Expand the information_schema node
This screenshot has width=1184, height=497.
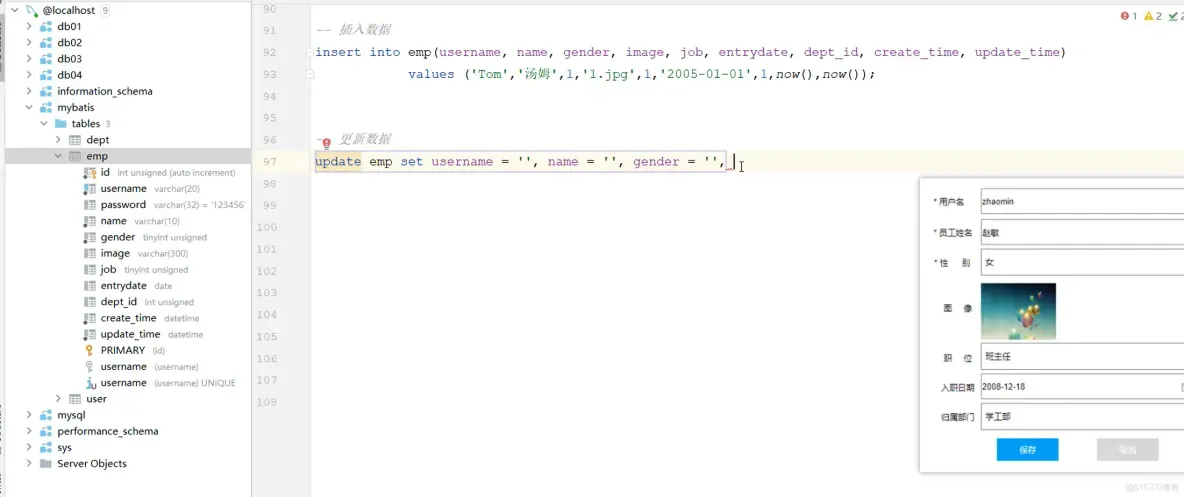point(29,91)
